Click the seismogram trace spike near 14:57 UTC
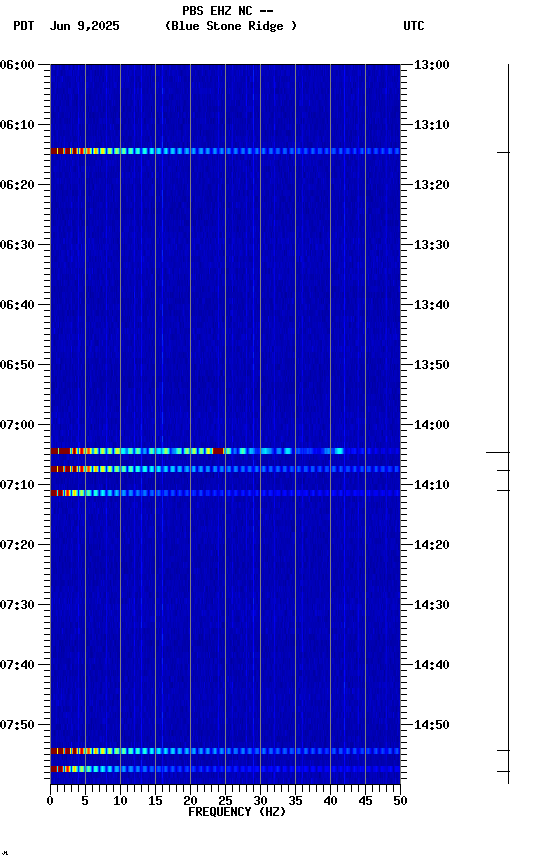Viewport: 552px width, 864px height. tap(503, 771)
